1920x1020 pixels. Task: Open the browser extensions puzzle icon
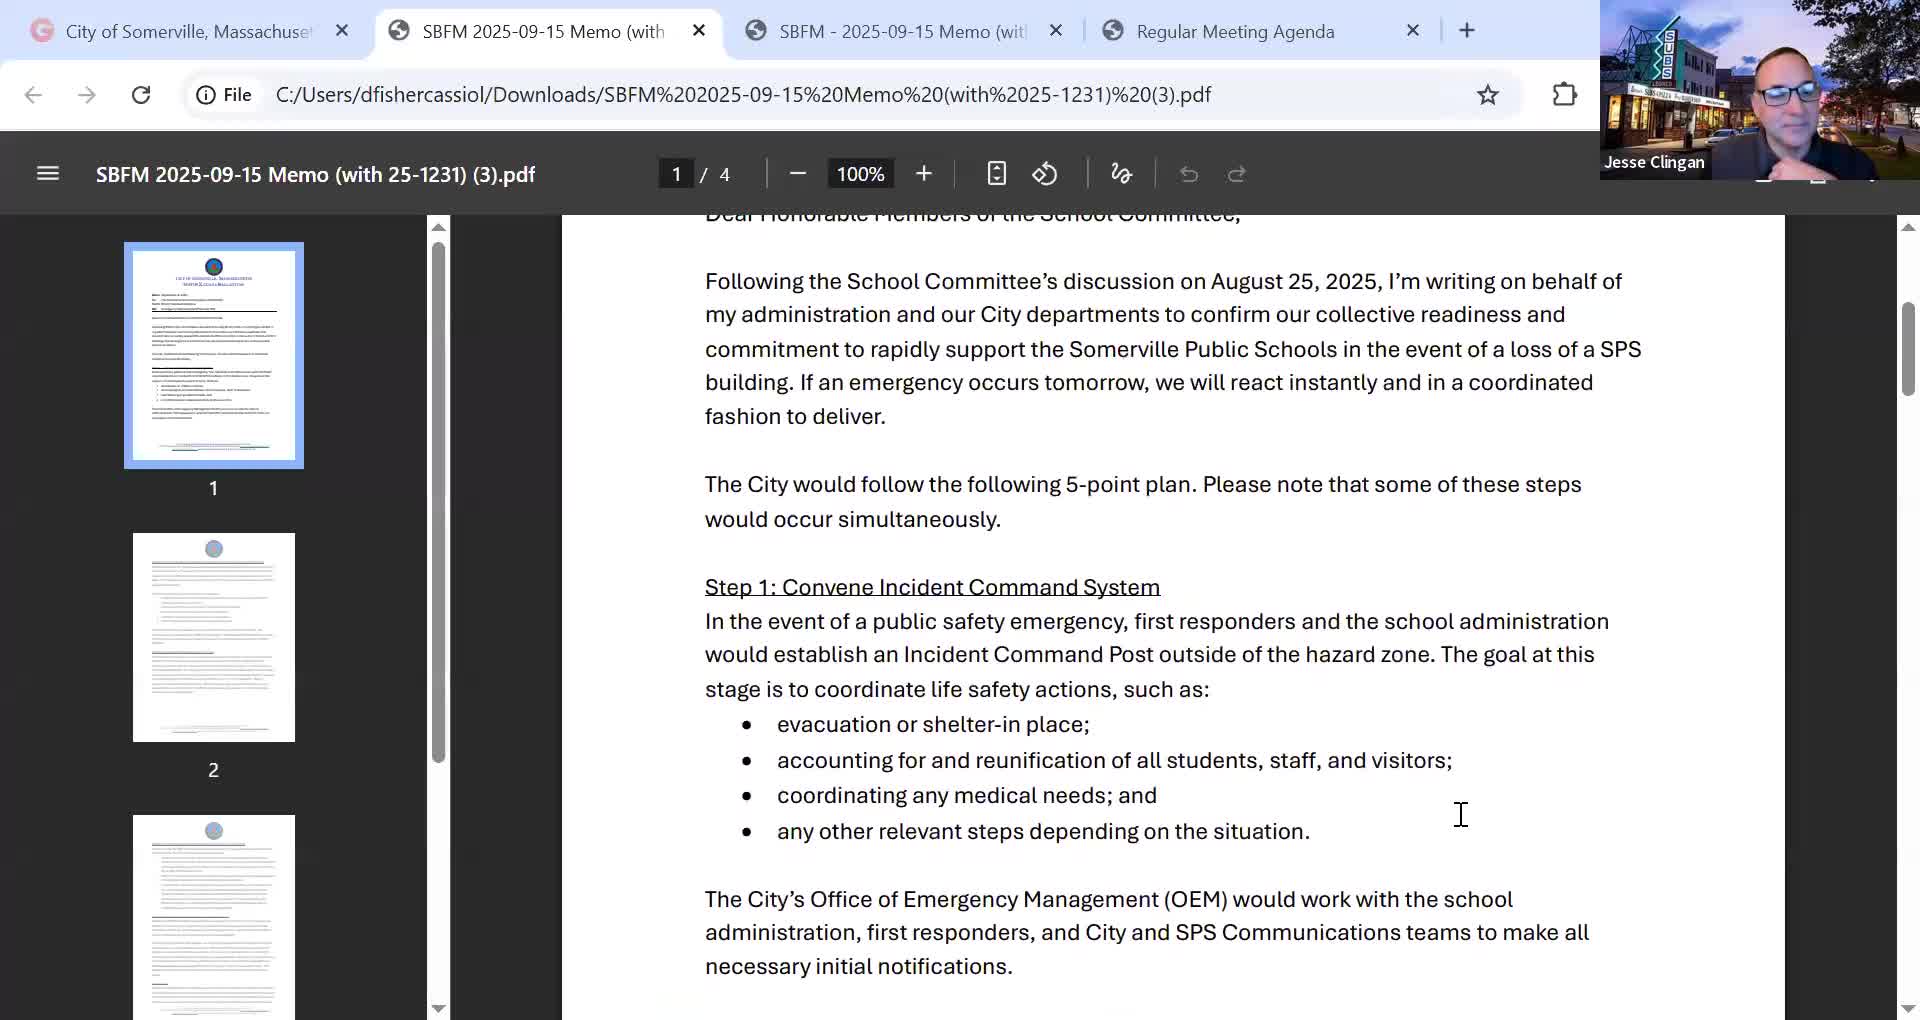click(x=1564, y=95)
